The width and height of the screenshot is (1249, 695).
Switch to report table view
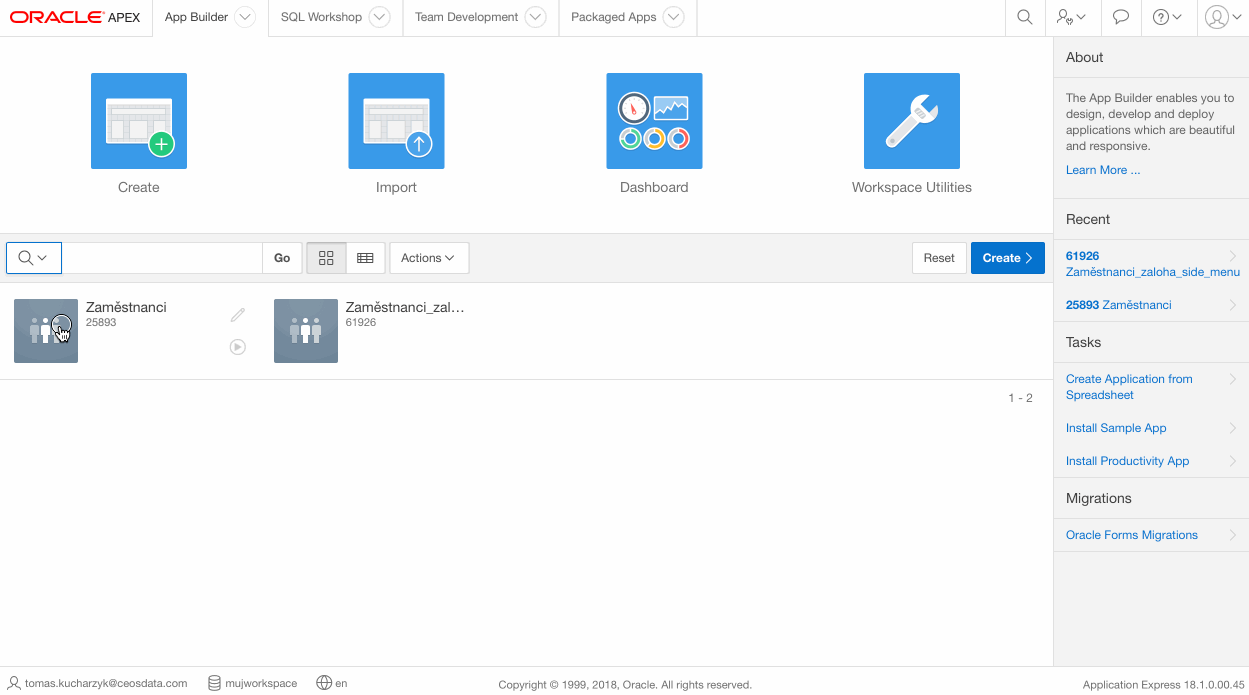[x=365, y=258]
